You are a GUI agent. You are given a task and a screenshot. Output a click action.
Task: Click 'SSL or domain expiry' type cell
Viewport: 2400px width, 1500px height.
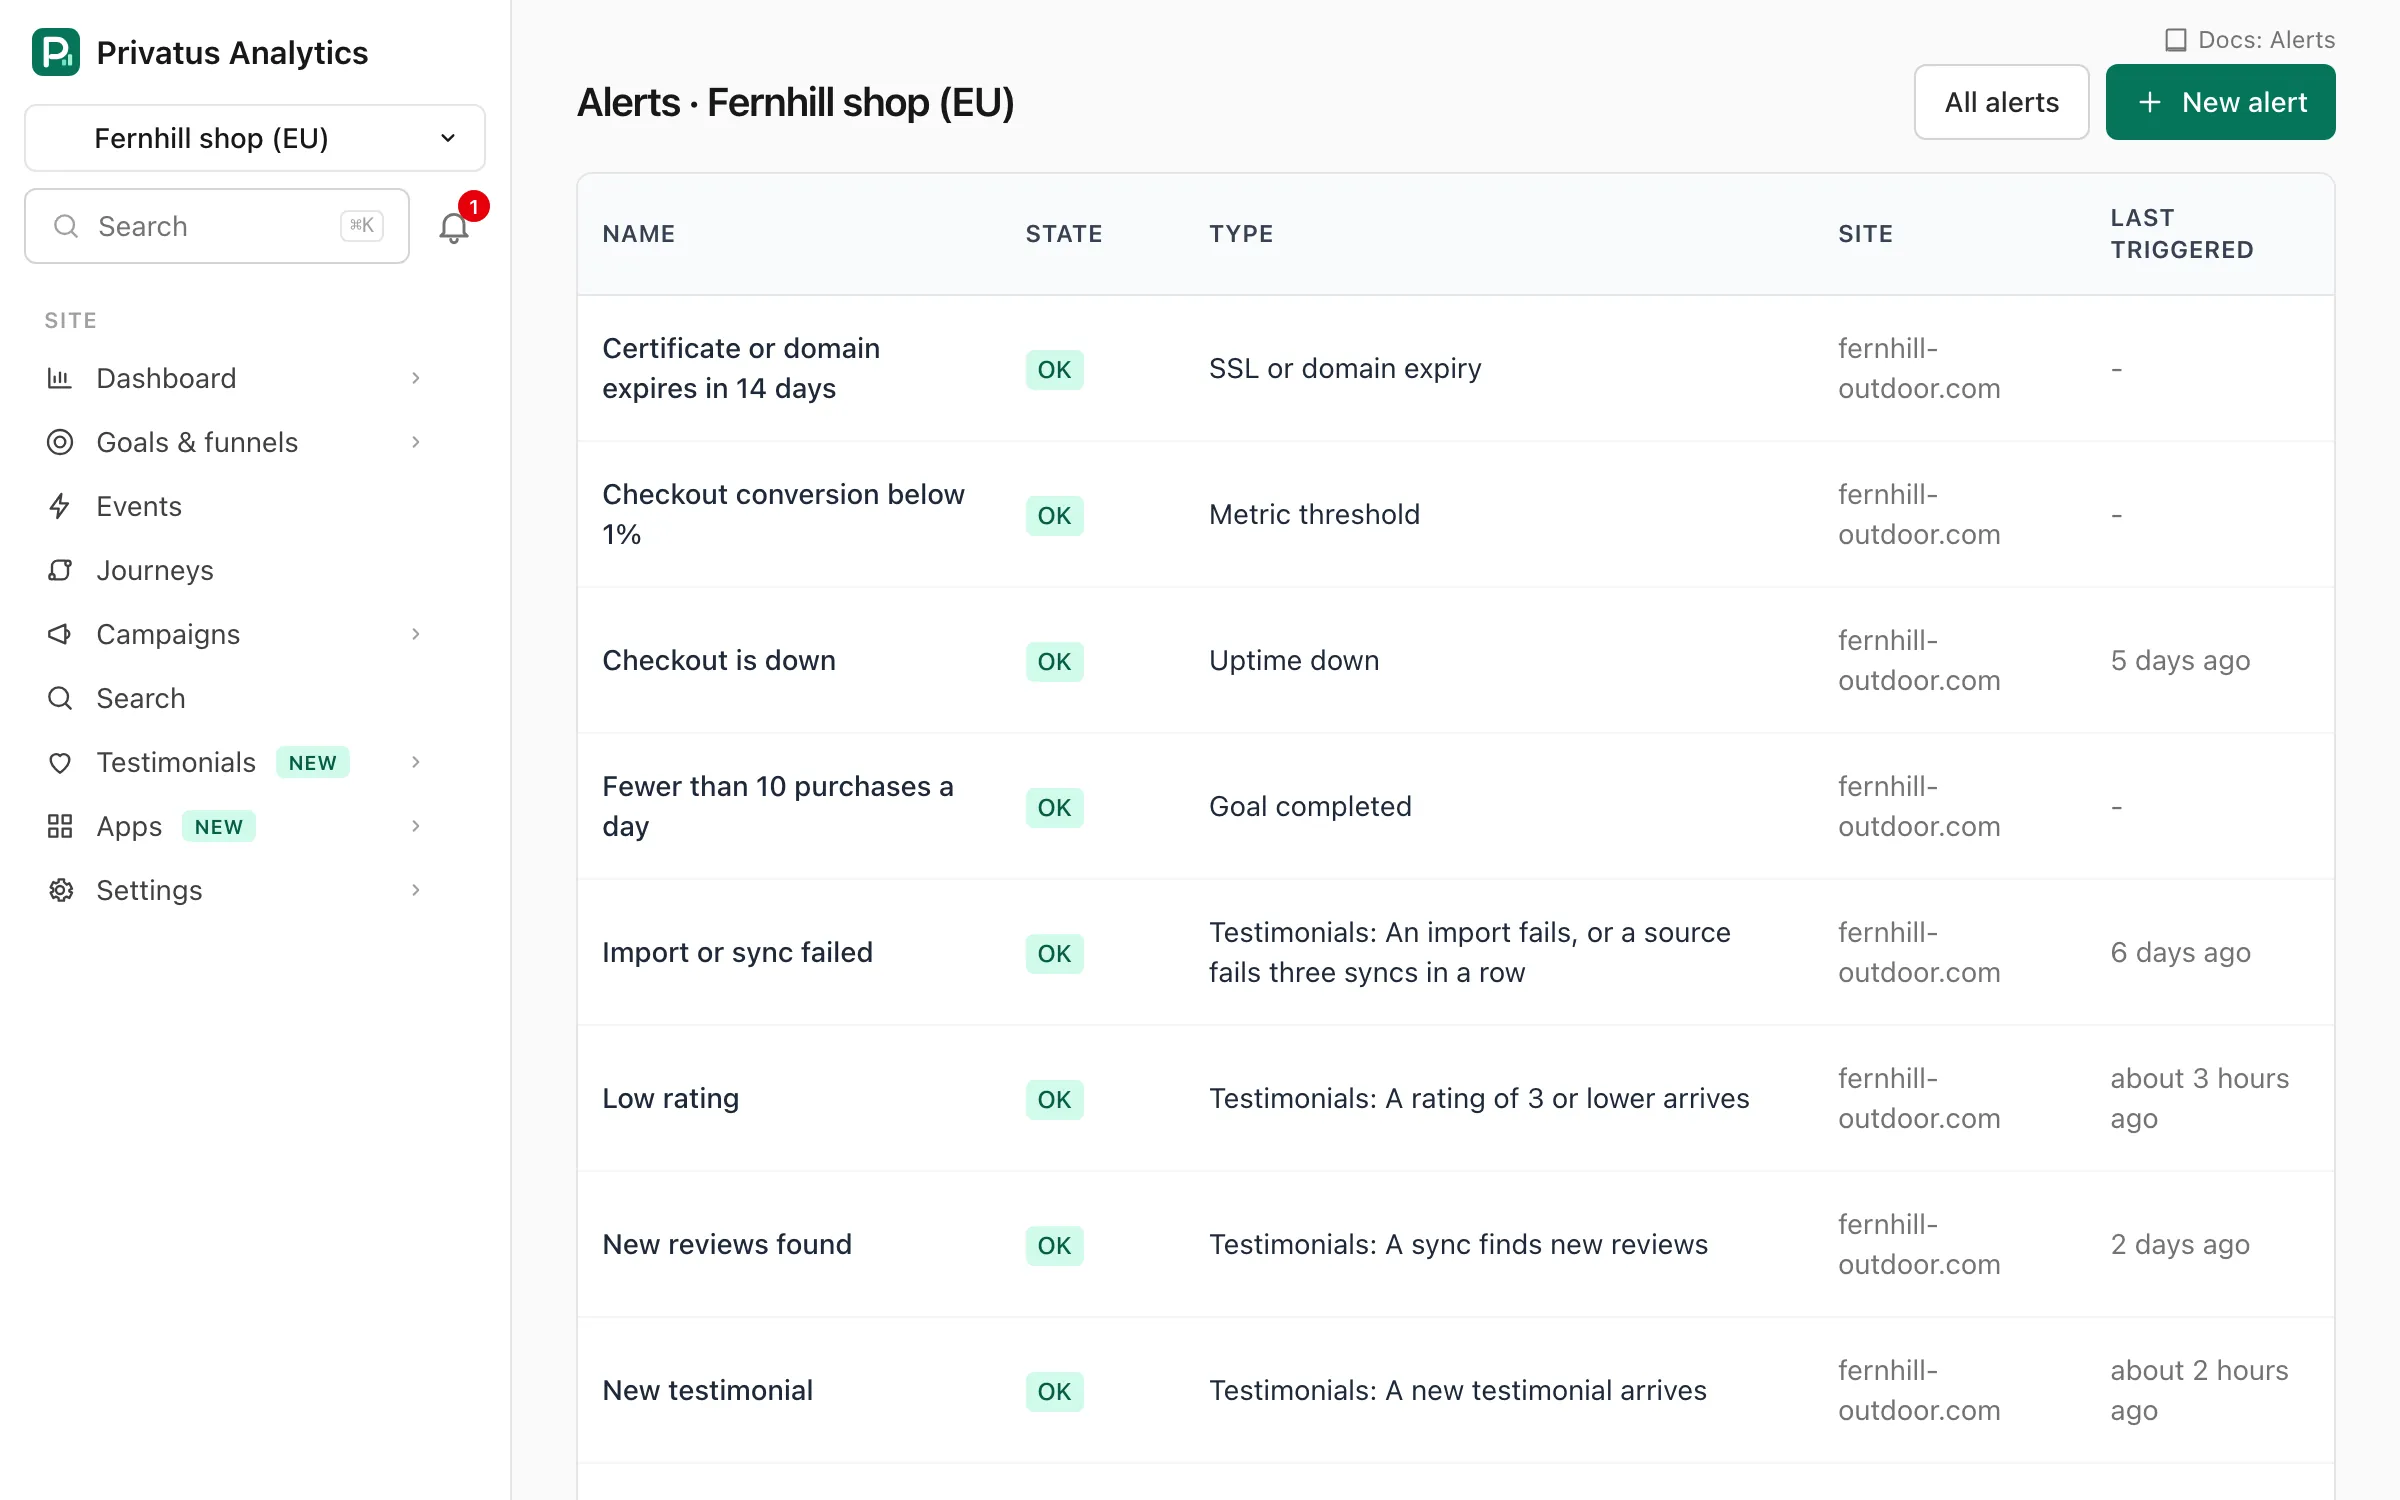pos(1345,368)
